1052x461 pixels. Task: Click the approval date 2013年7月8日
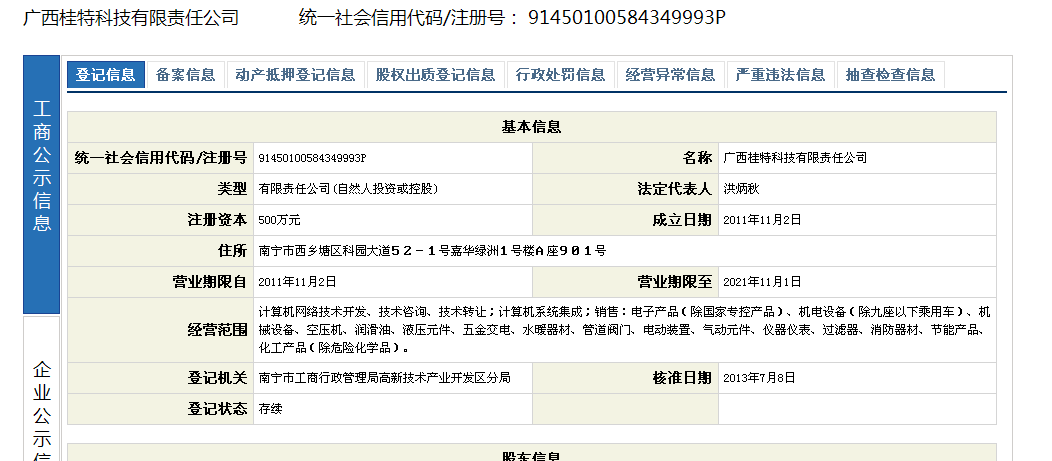click(759, 378)
